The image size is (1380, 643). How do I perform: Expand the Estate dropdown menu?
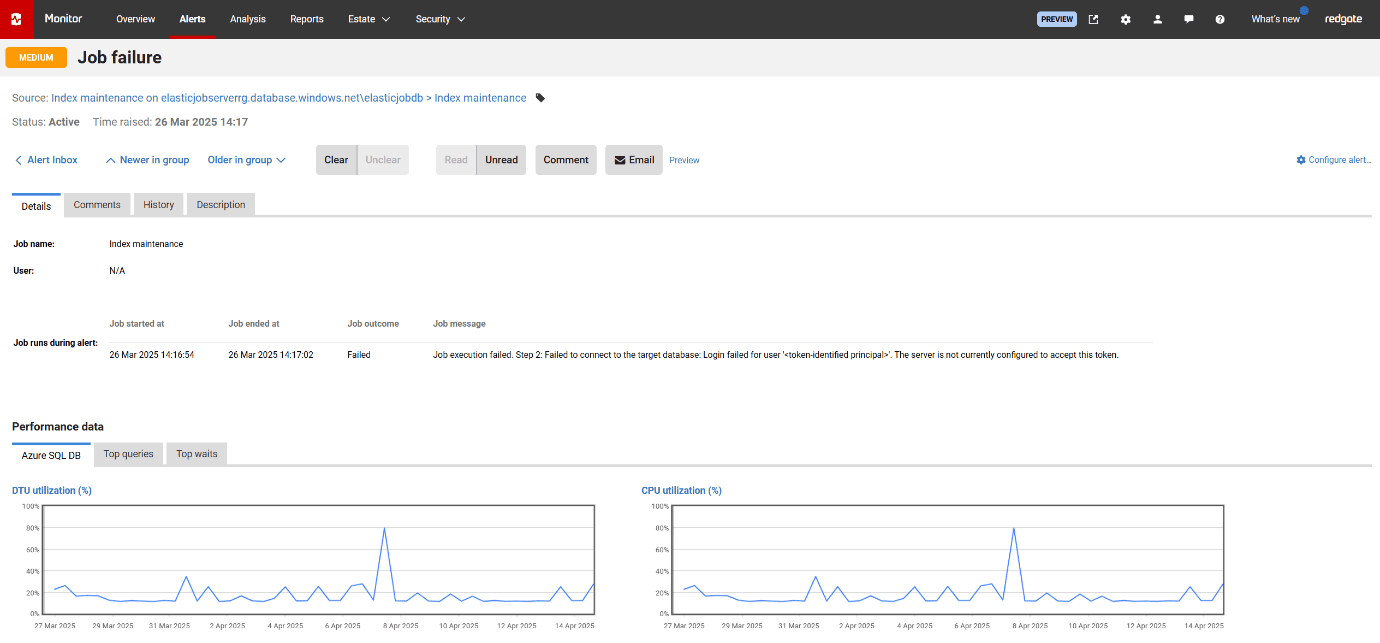pos(369,19)
